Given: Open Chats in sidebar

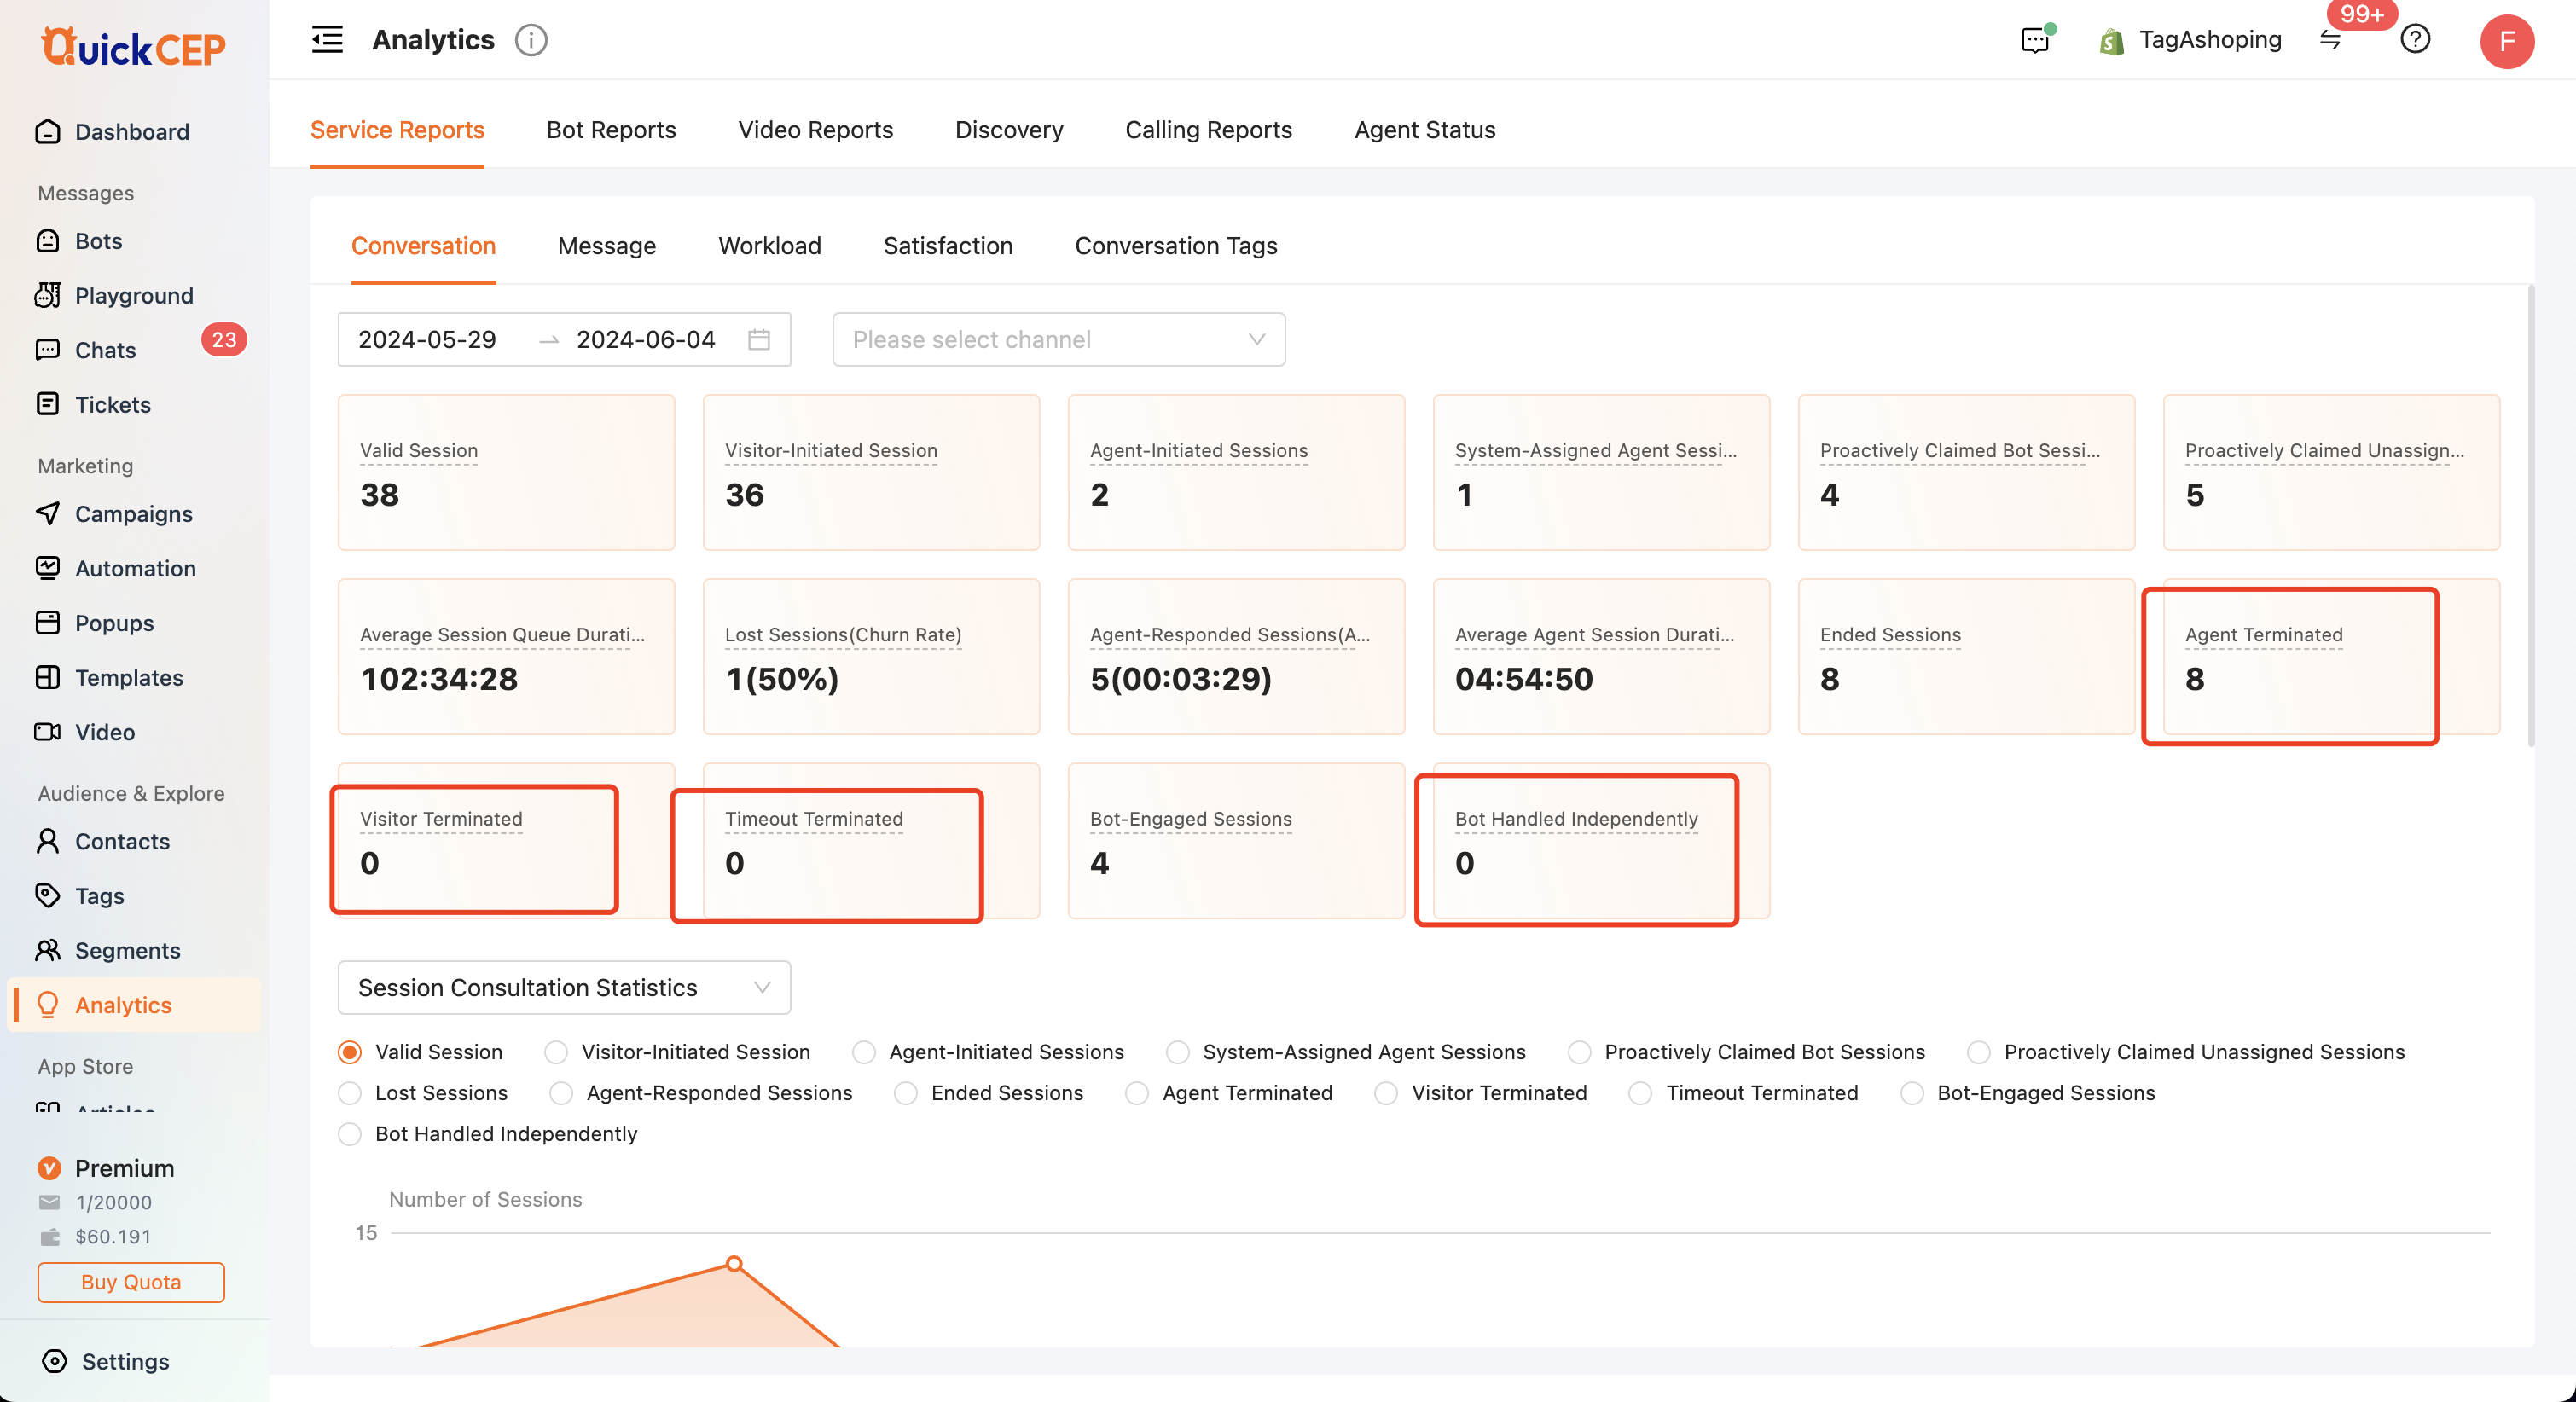Looking at the screenshot, I should point(105,350).
